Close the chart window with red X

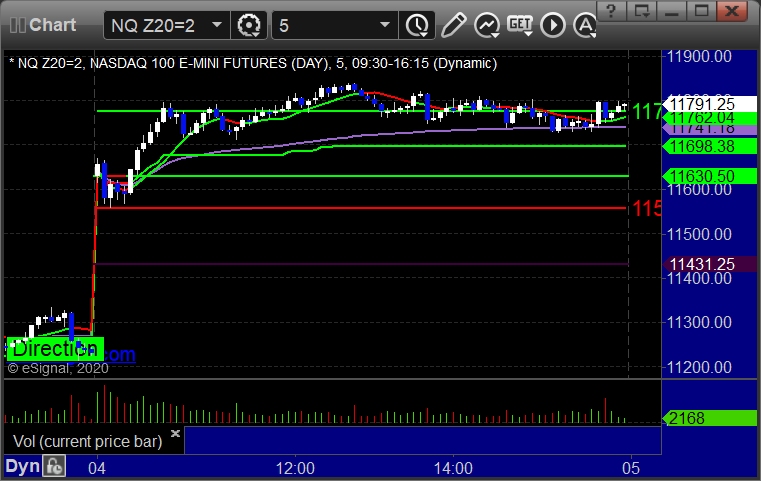coord(731,11)
